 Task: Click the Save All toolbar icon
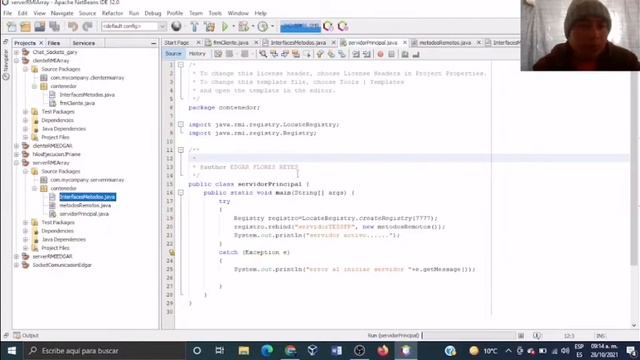[54, 27]
